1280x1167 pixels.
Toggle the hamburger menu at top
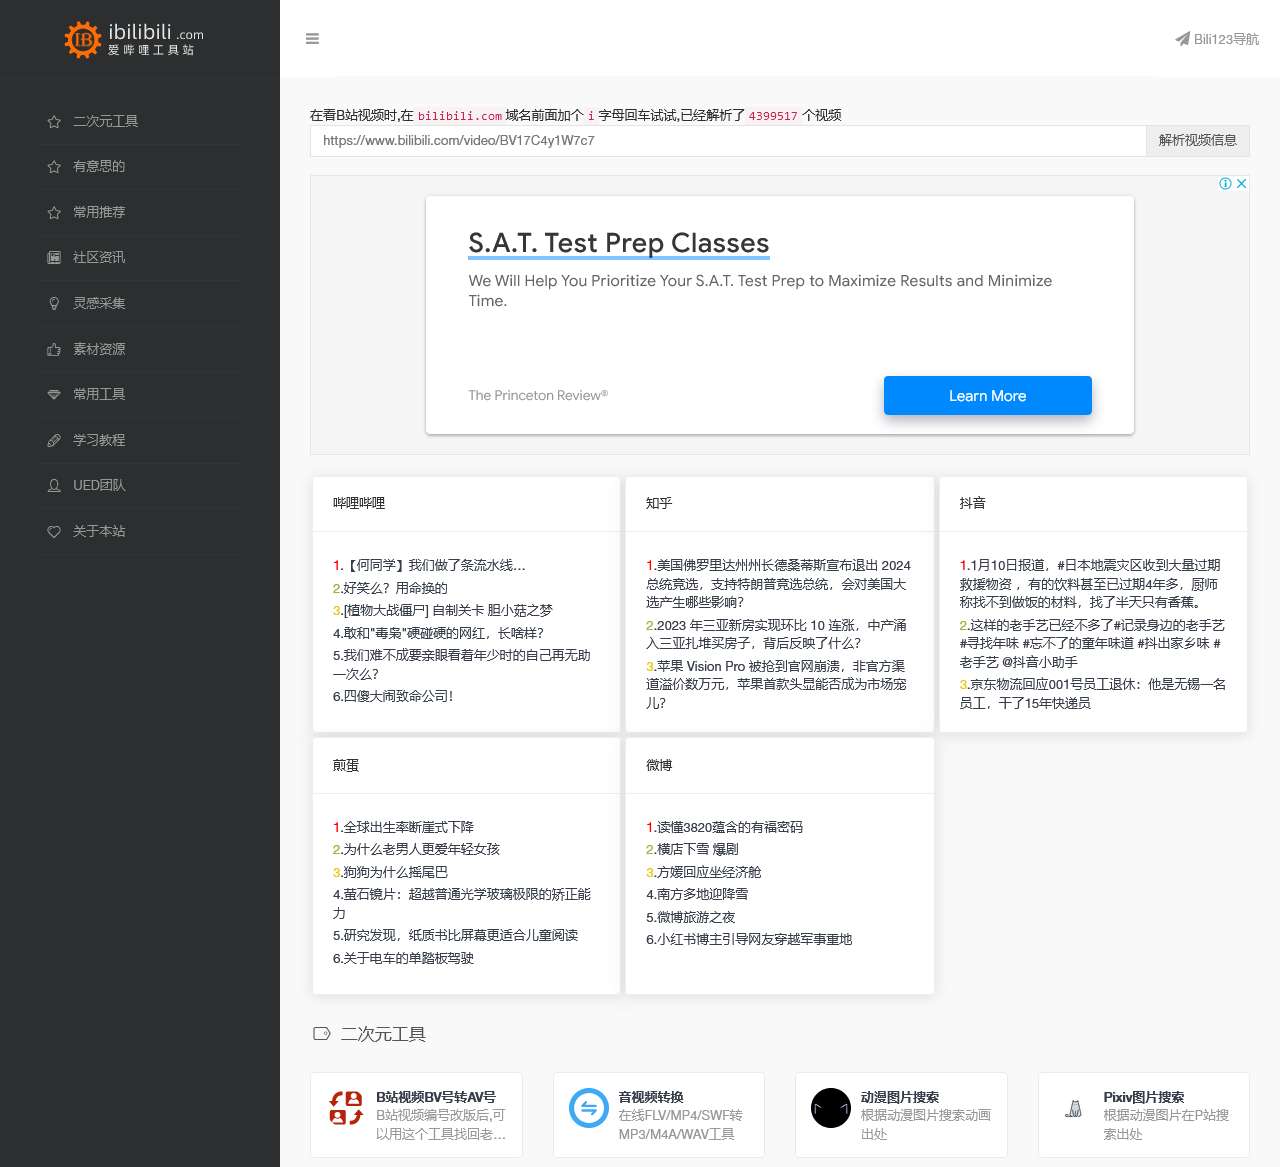pos(312,38)
